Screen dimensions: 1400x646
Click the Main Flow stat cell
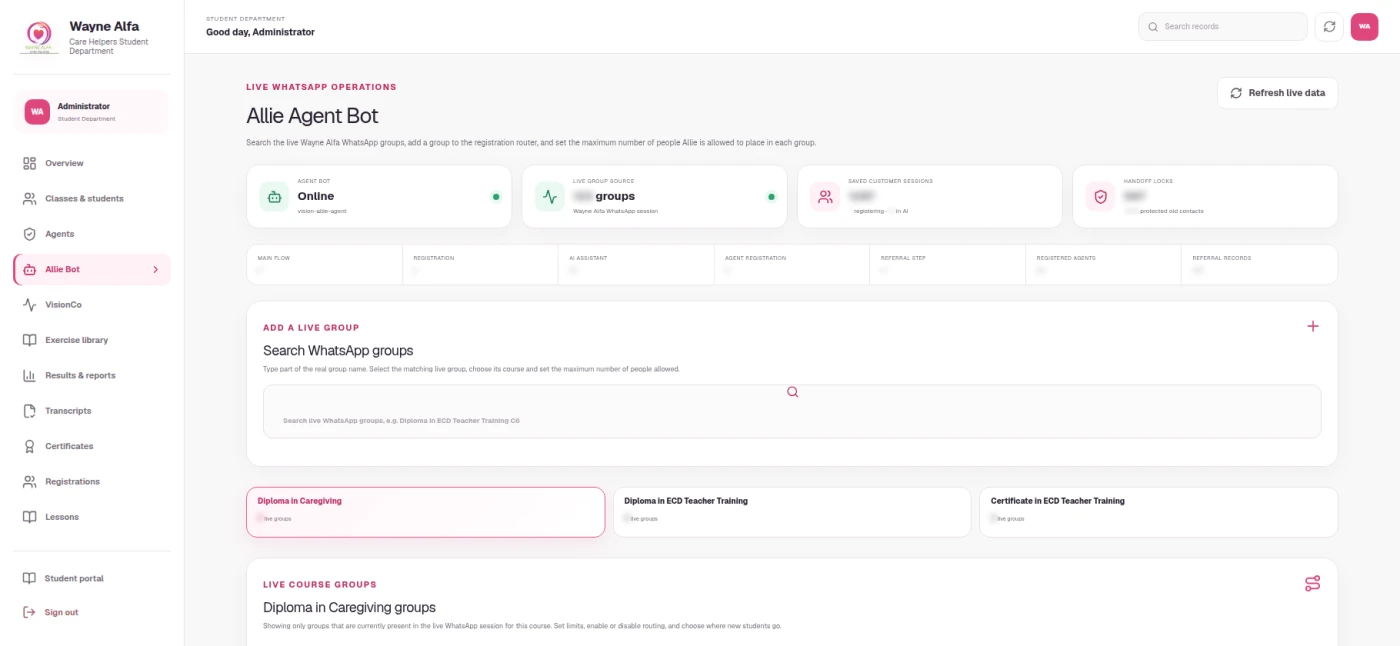click(x=325, y=265)
